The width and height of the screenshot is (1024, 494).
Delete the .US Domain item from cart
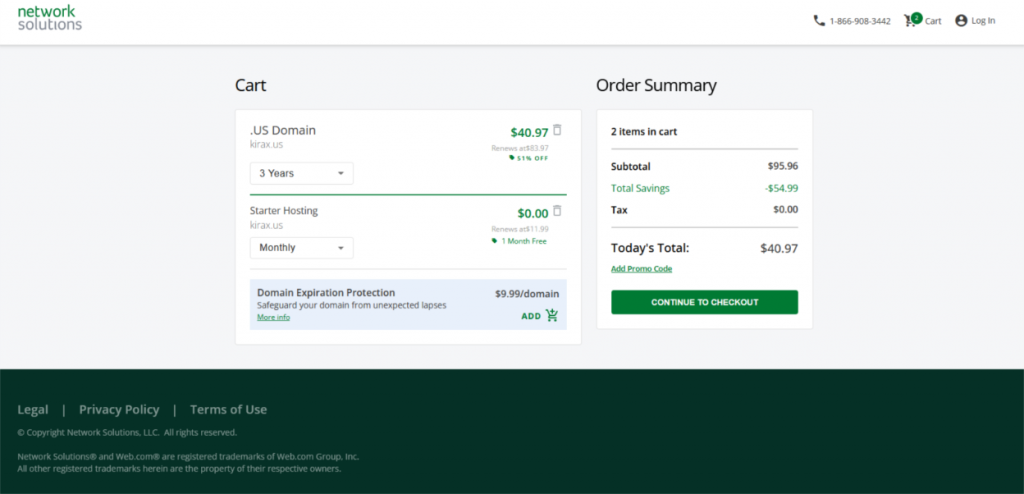point(557,130)
